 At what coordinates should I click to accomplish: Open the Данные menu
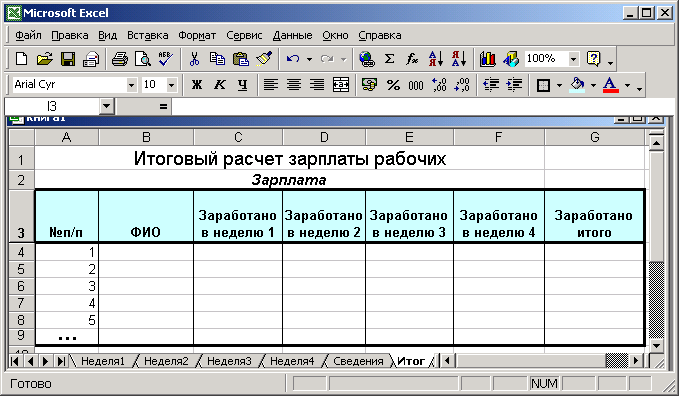coord(292,35)
